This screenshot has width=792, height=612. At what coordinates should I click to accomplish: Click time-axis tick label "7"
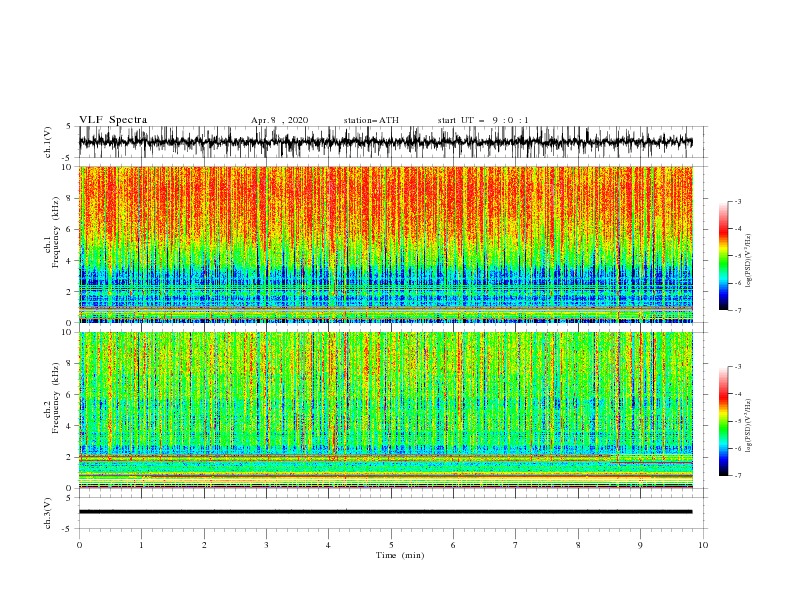click(x=516, y=545)
